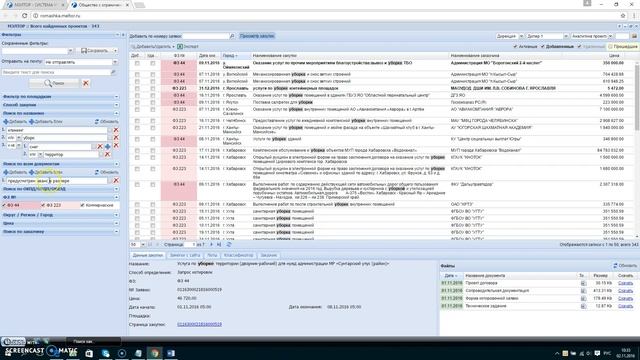640x360 pixels.
Task: Open operator dropdown before 'убор' field
Action: point(18,138)
